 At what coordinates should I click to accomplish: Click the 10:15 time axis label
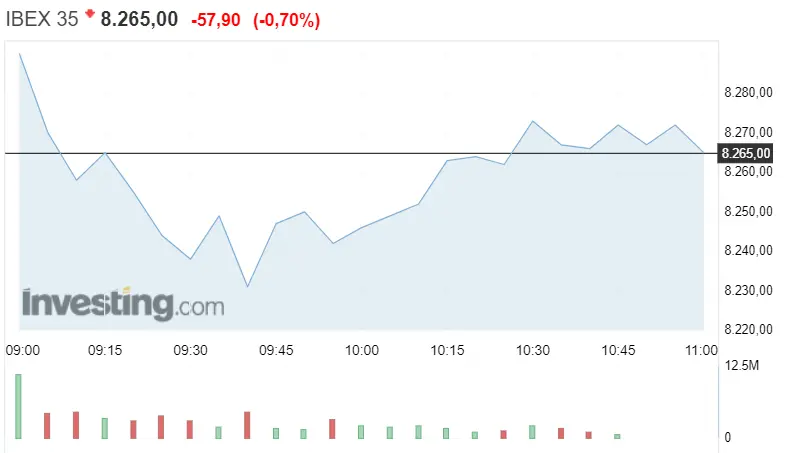(447, 350)
